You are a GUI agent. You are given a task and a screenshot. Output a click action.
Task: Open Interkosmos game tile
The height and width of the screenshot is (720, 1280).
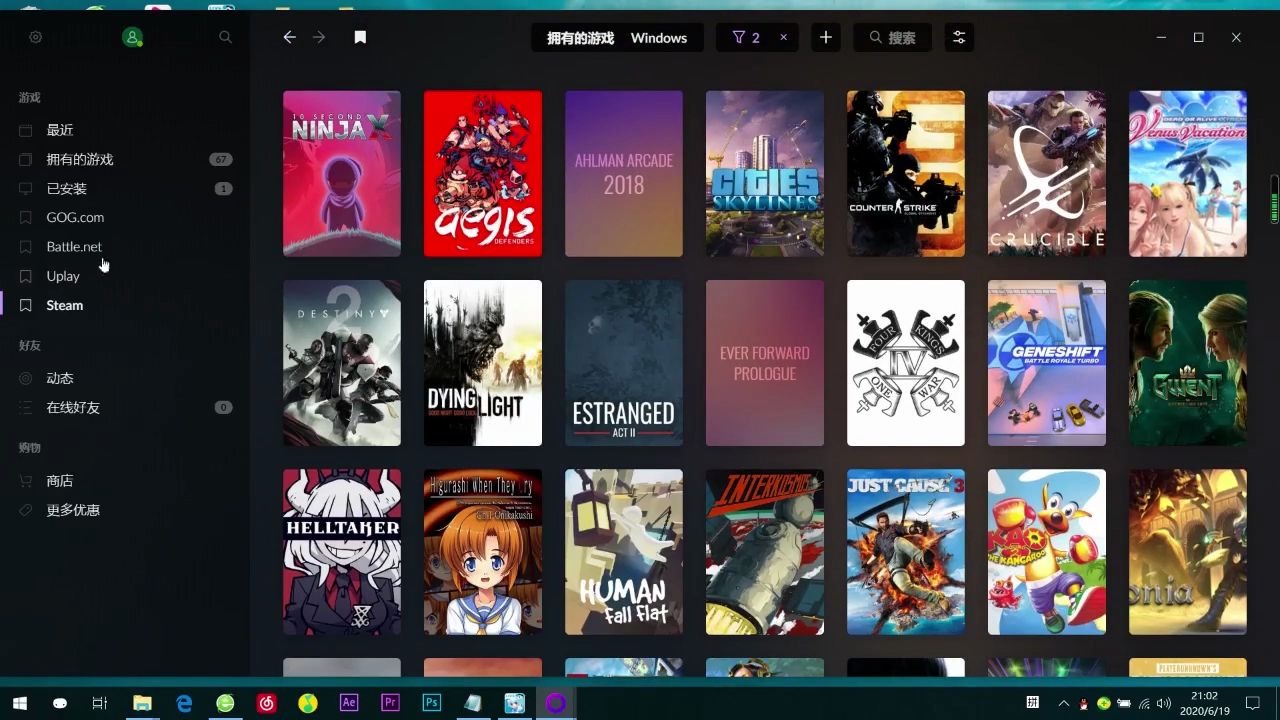pyautogui.click(x=765, y=552)
